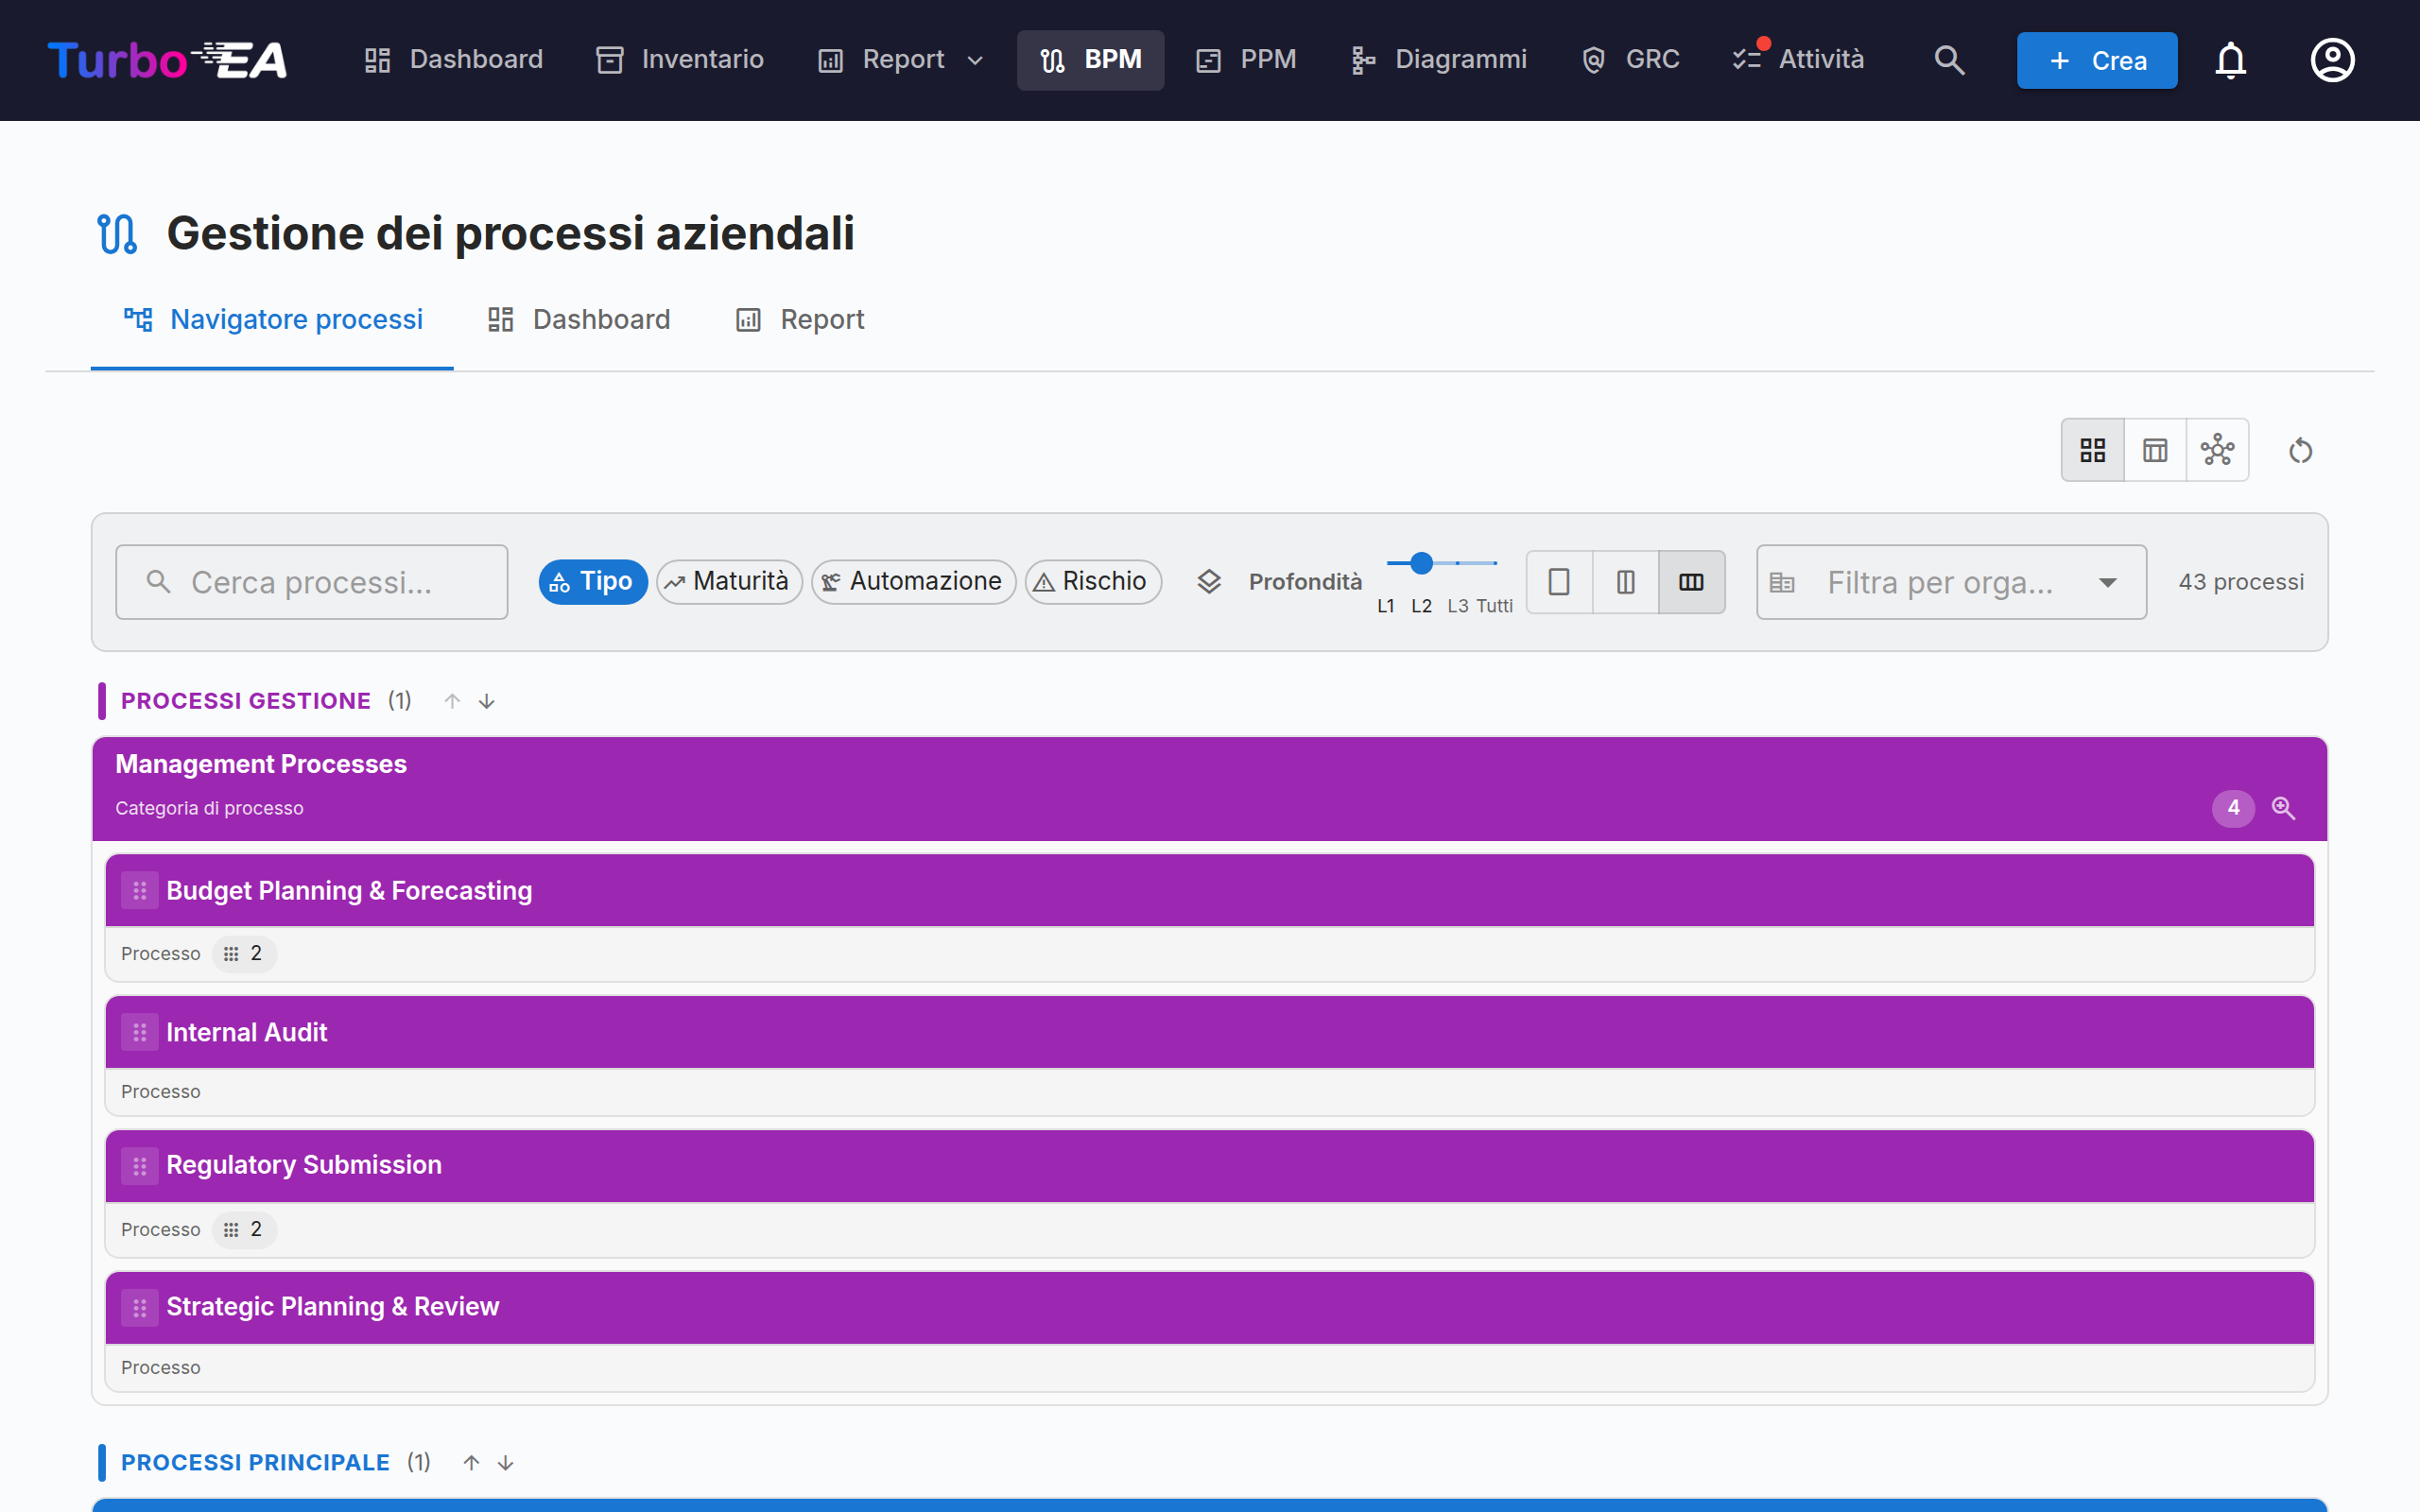Click dropdown arrow of organization filter
The height and width of the screenshot is (1512, 2420).
click(2107, 582)
